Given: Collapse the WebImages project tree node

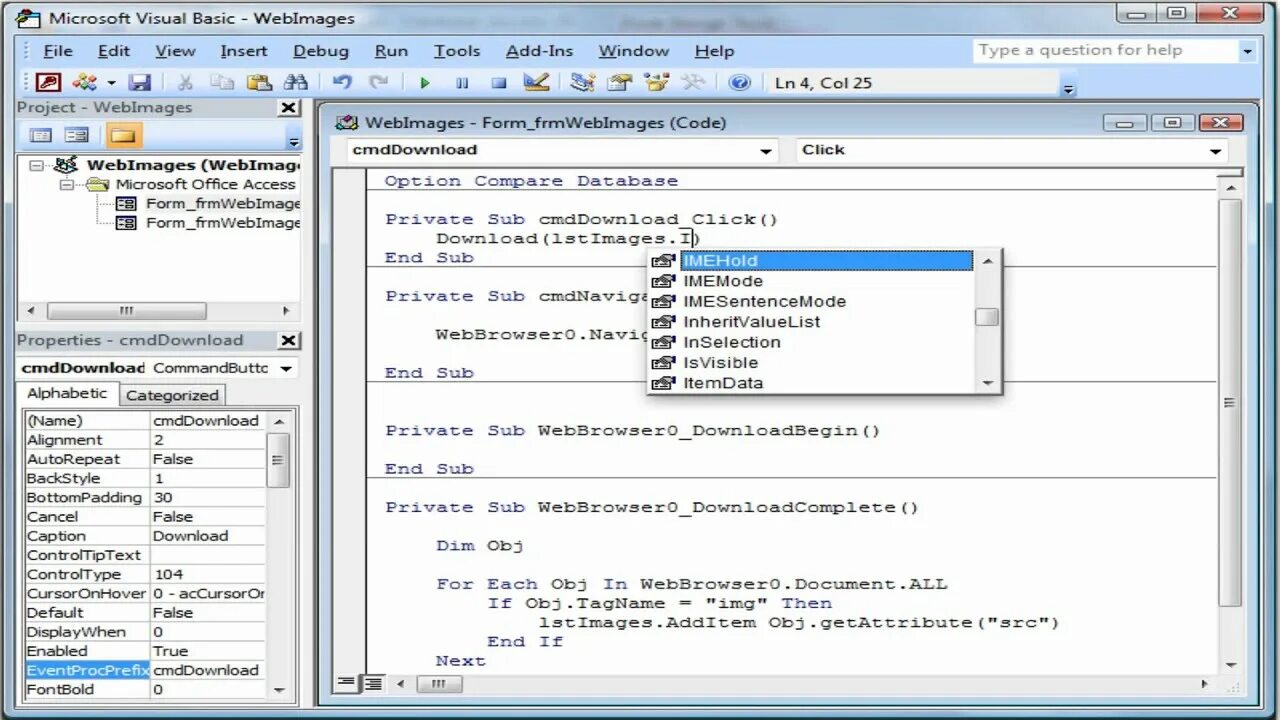Looking at the screenshot, I should coord(36,165).
